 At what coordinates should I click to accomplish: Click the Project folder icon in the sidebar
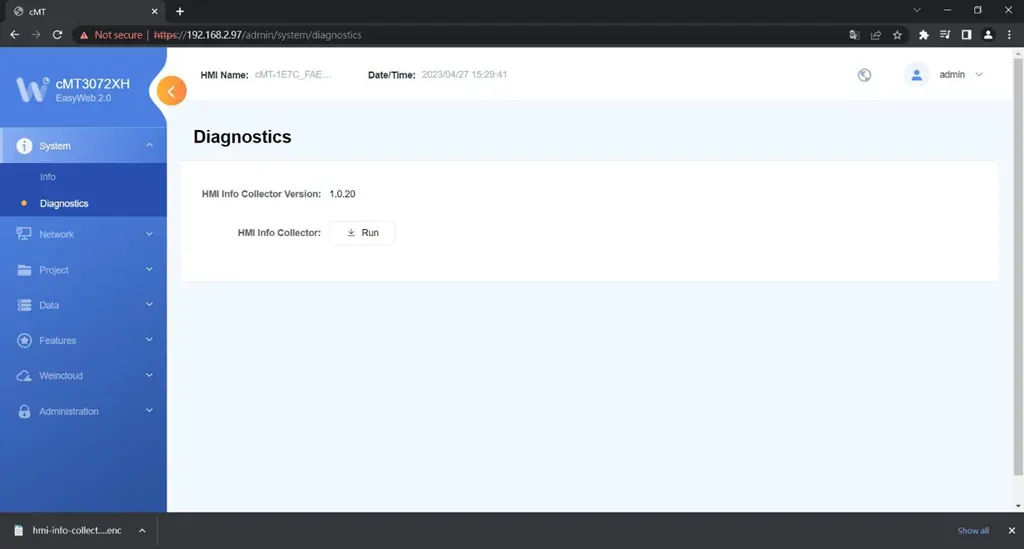point(24,270)
